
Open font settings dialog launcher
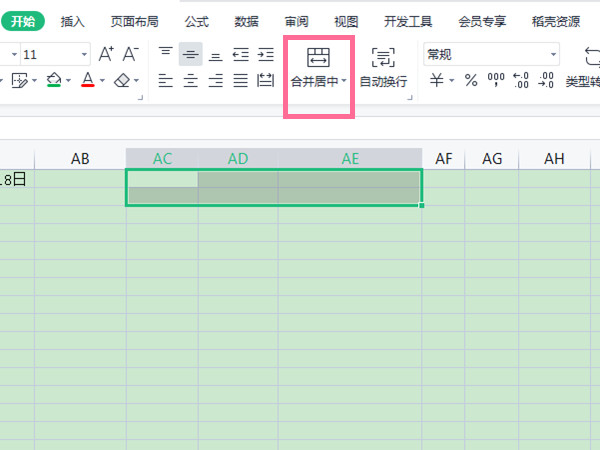(140, 98)
